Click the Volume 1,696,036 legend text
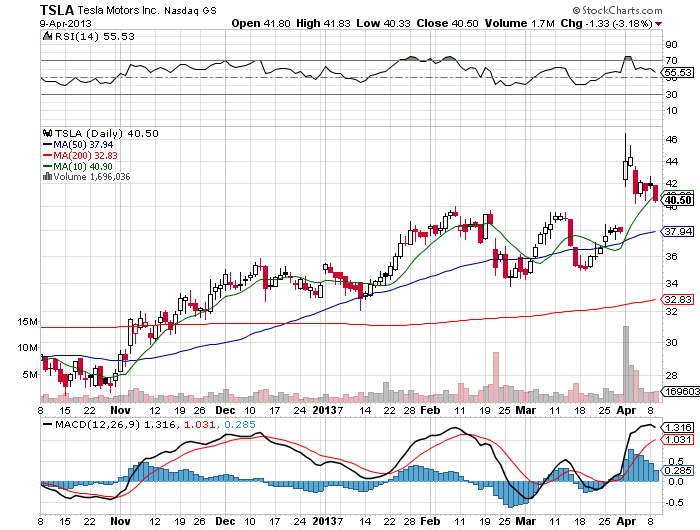Image resolution: width=700 pixels, height=530 pixels. (x=92, y=177)
